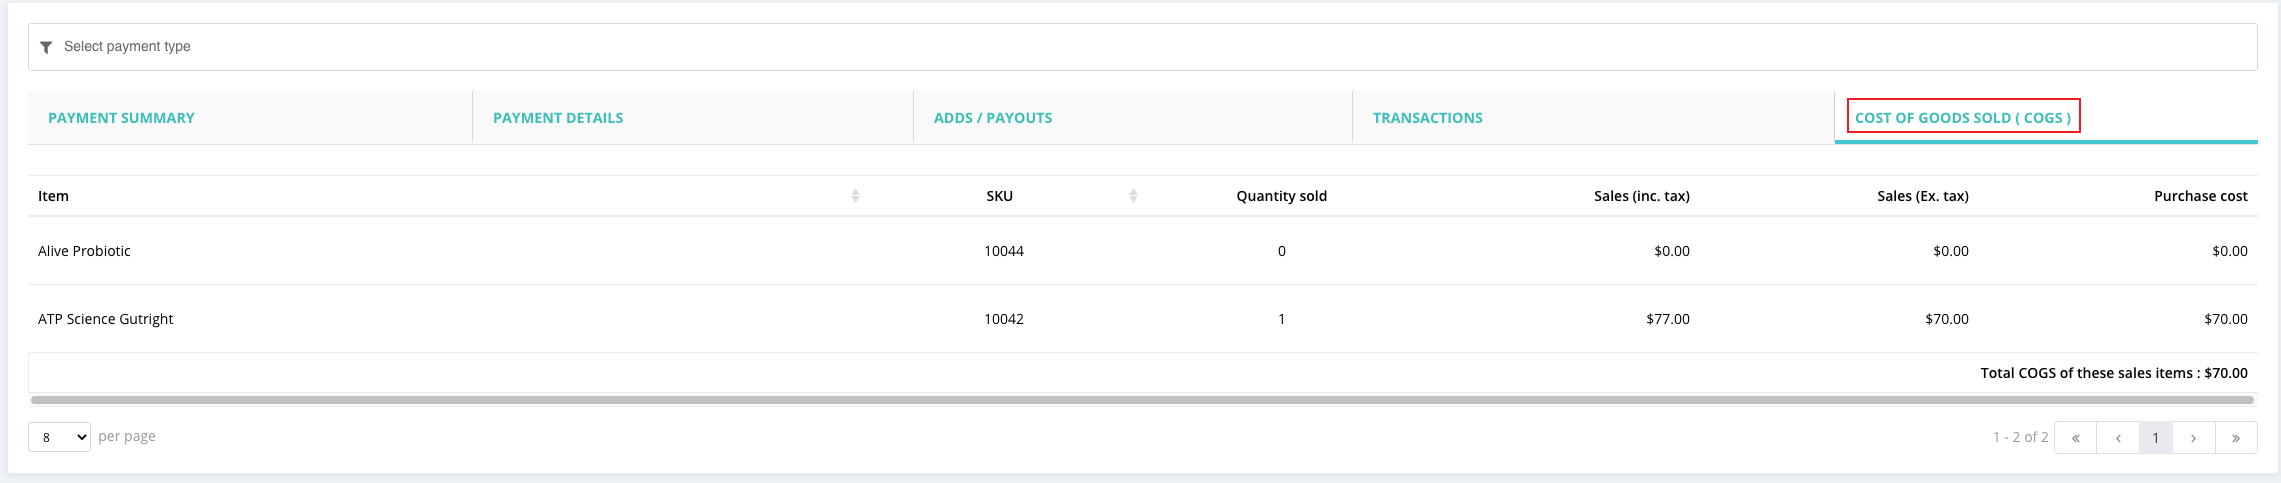The width and height of the screenshot is (2281, 483).
Task: Go to previous page arrow
Action: pyautogui.click(x=2118, y=438)
